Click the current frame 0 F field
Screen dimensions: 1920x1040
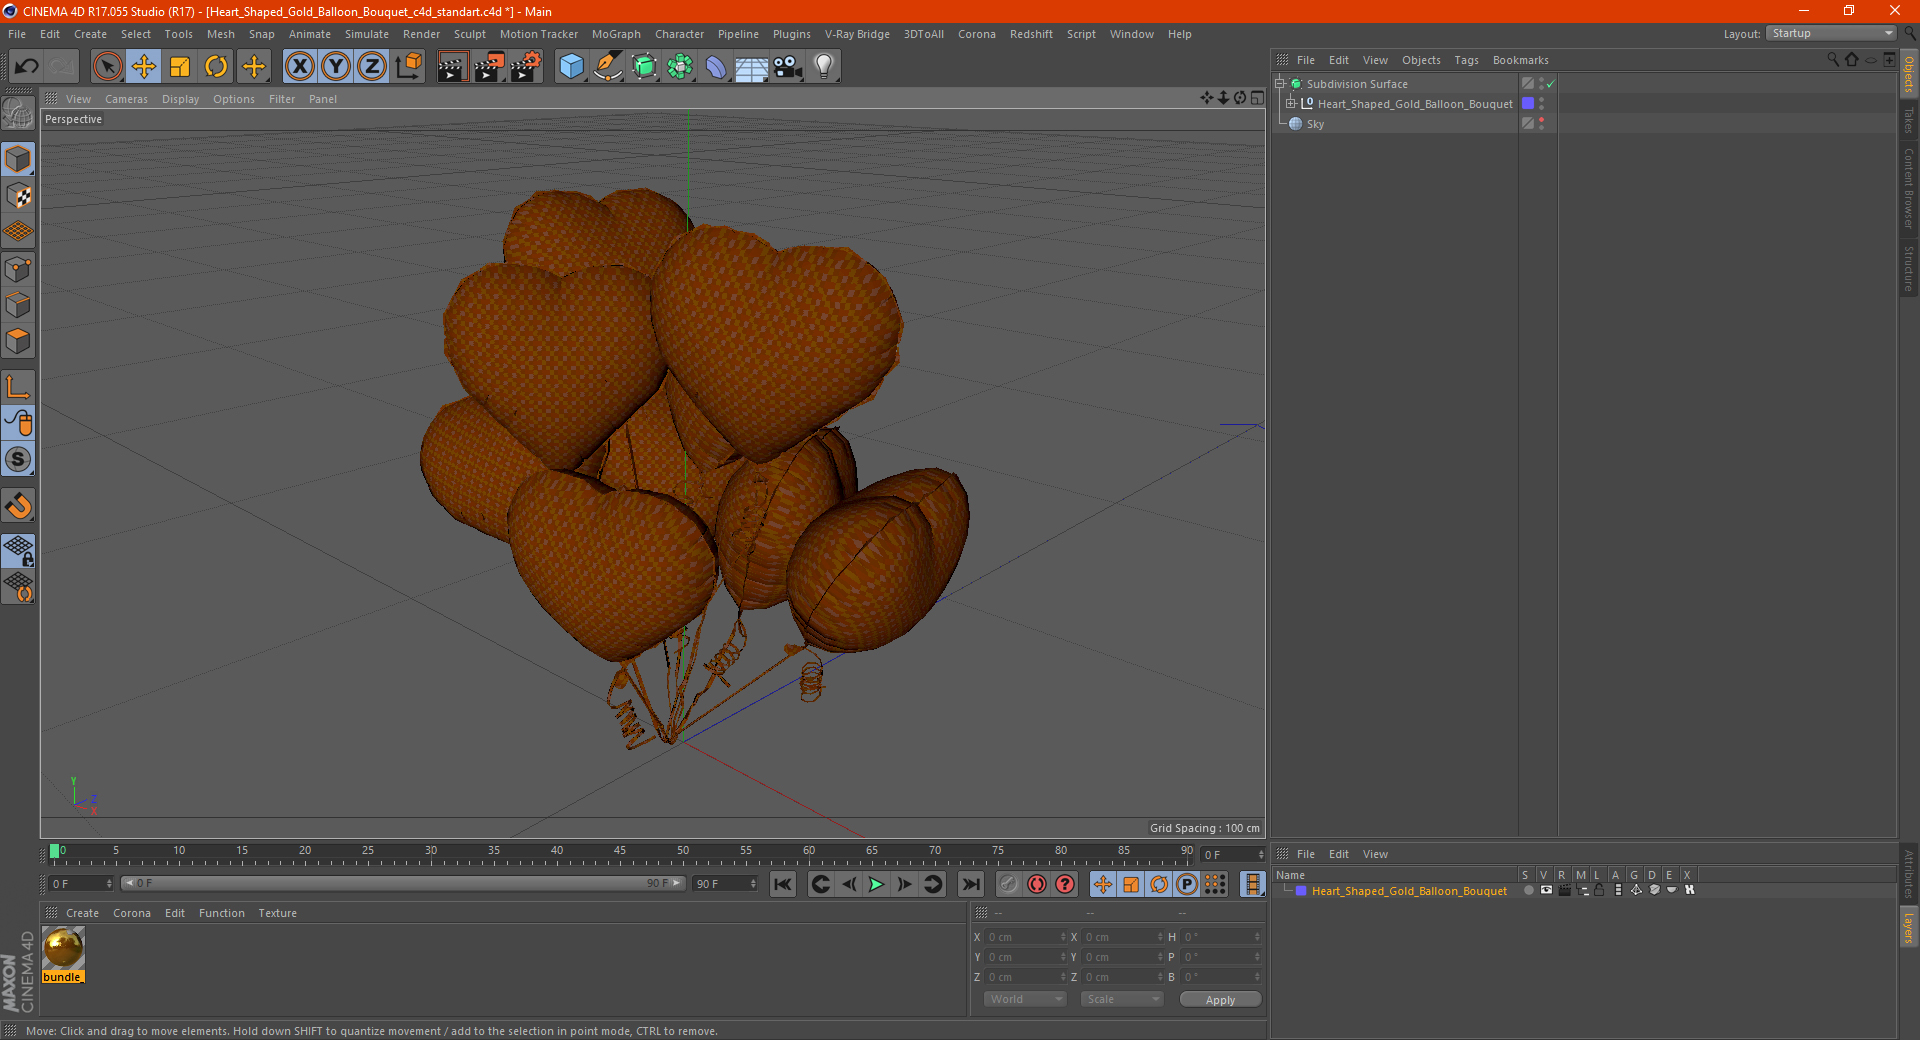pyautogui.click(x=81, y=884)
